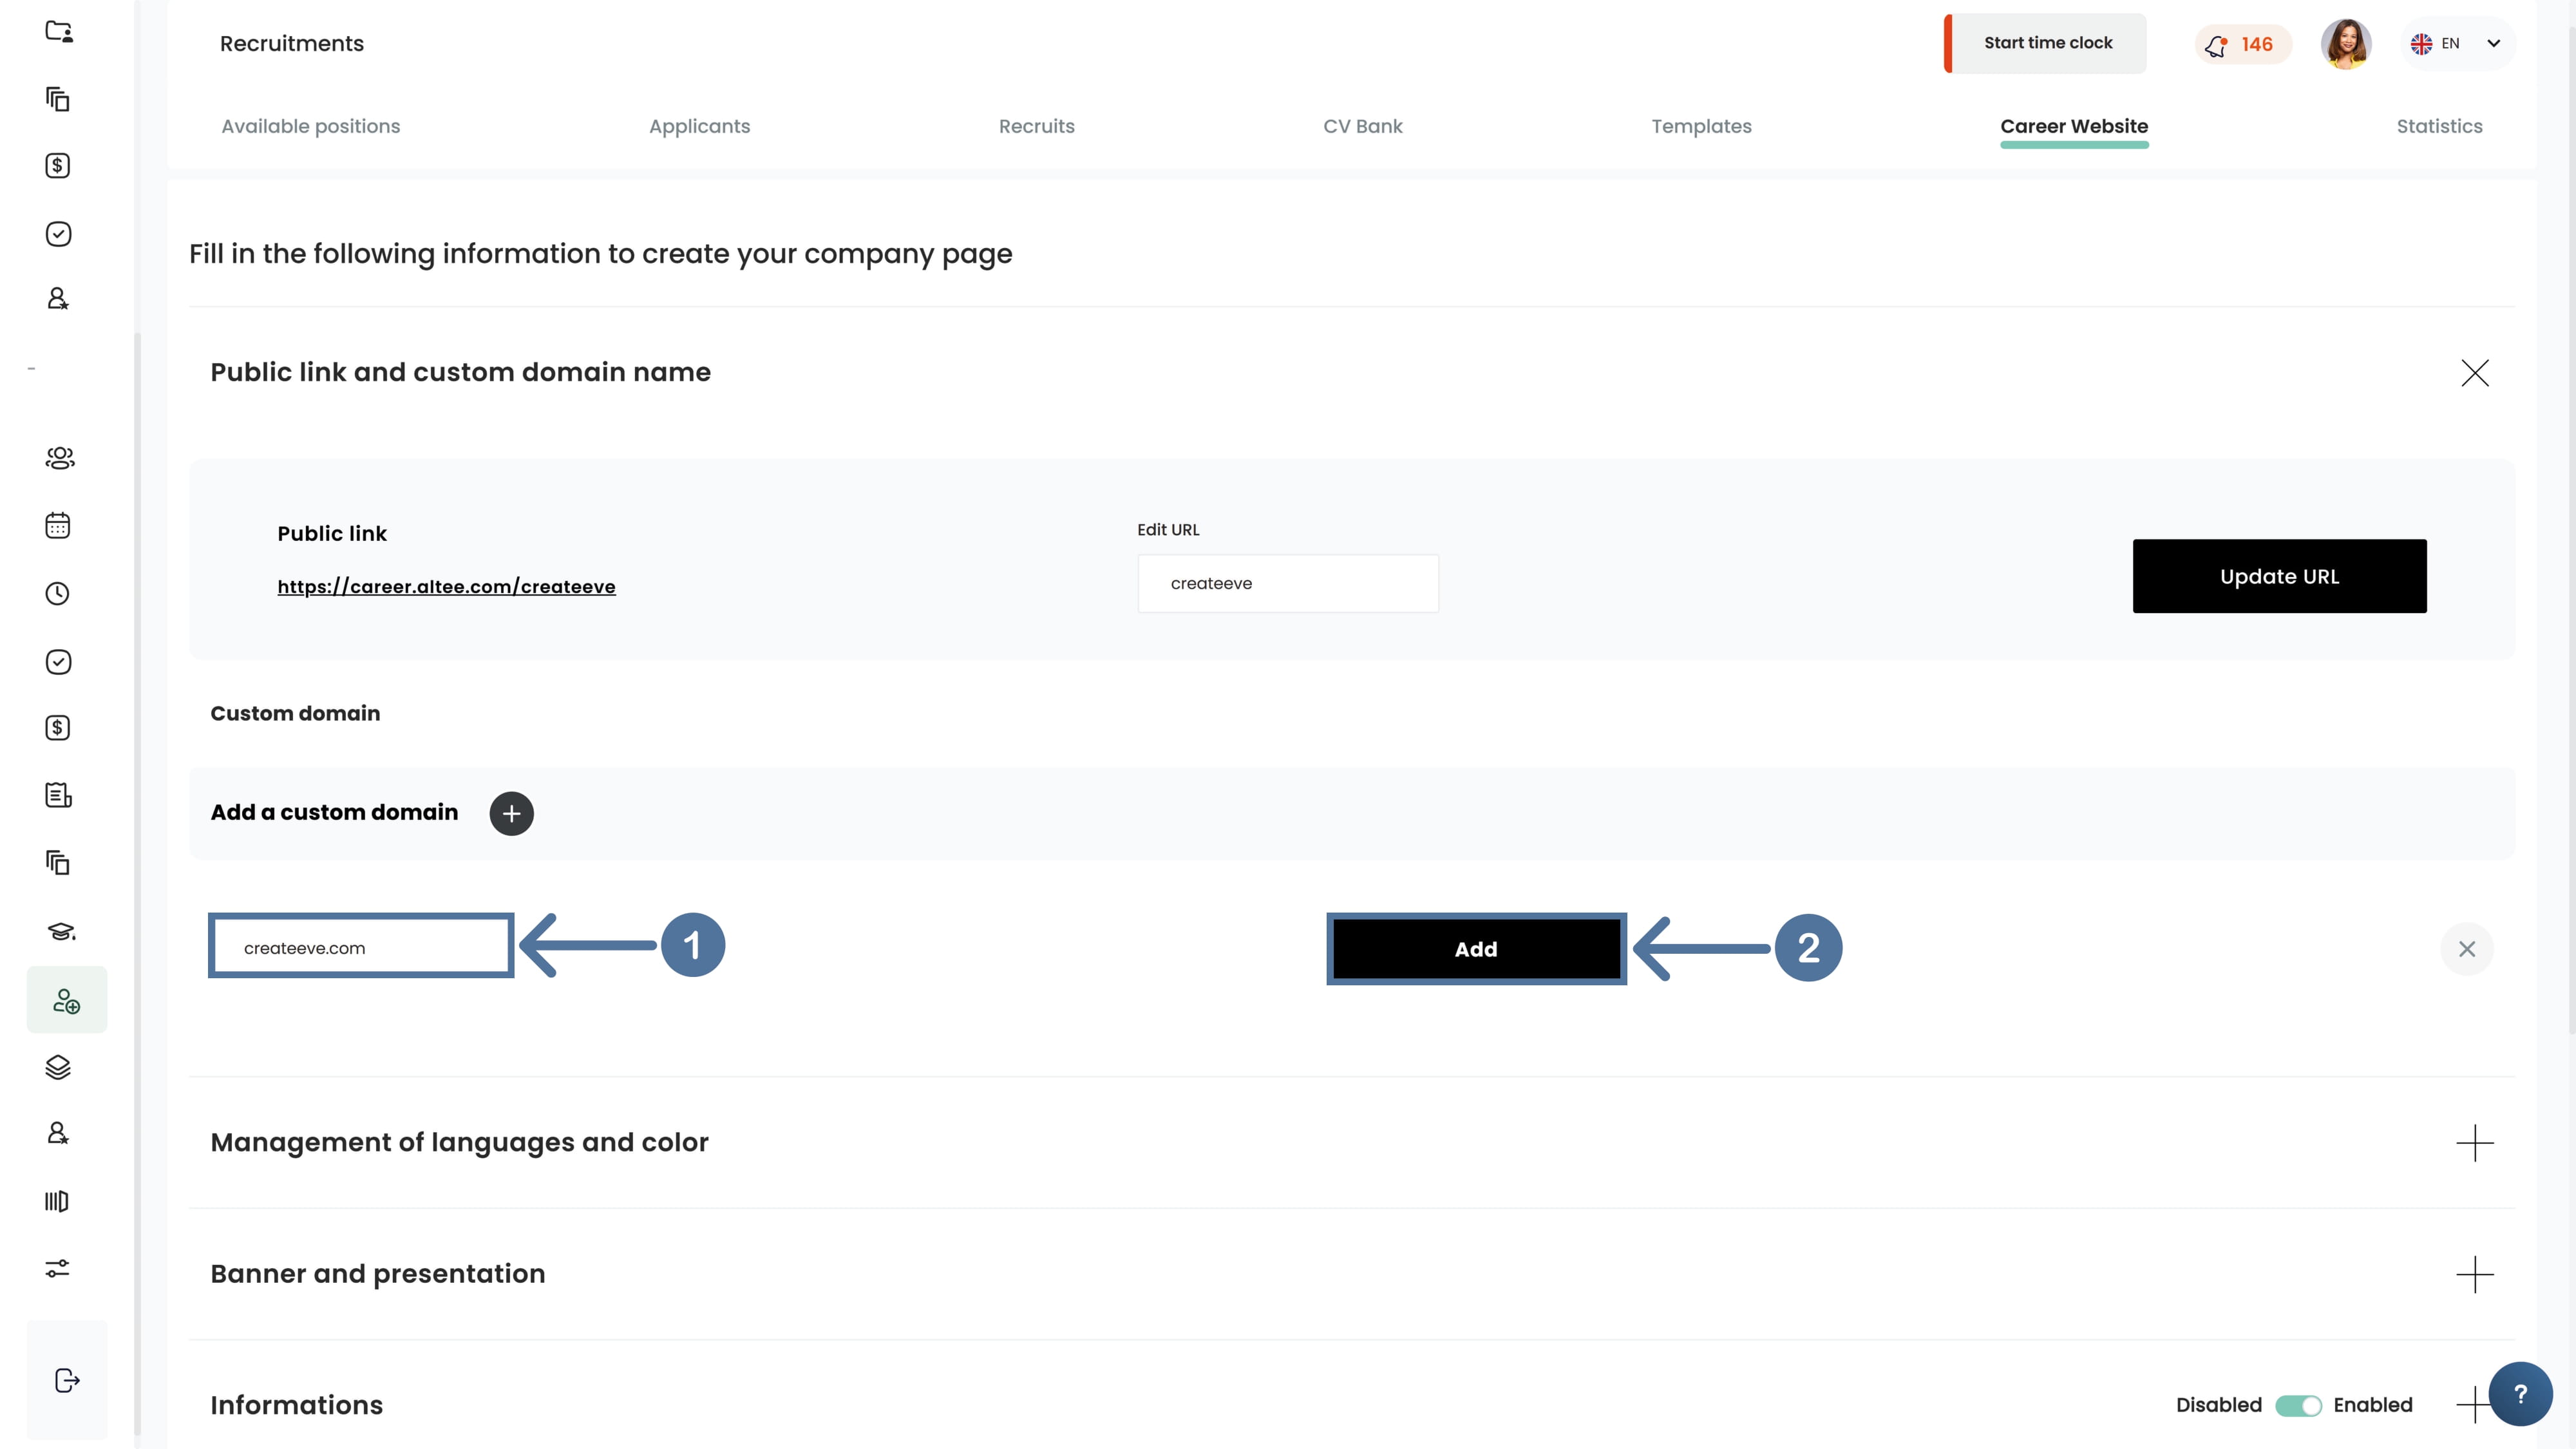Open the user profile avatar
The image size is (2576, 1449).
coord(2346,44)
